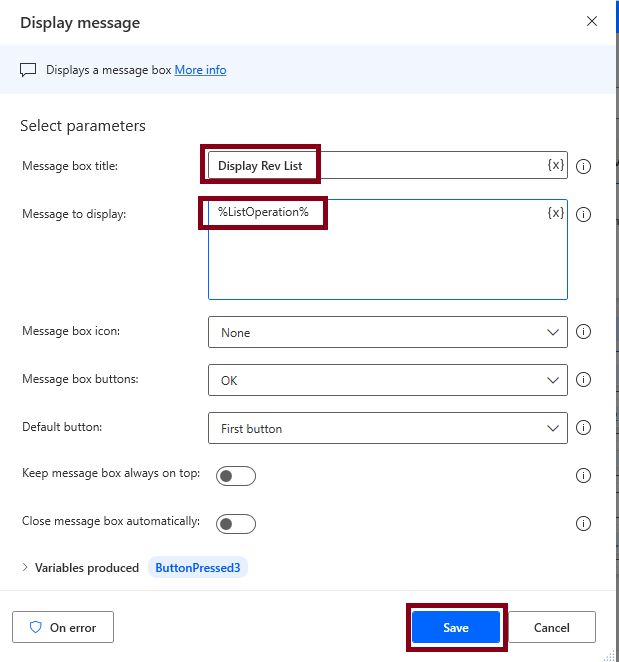The width and height of the screenshot is (619, 662).
Task: Click the info icon beside Message box title
Action: [x=584, y=166]
